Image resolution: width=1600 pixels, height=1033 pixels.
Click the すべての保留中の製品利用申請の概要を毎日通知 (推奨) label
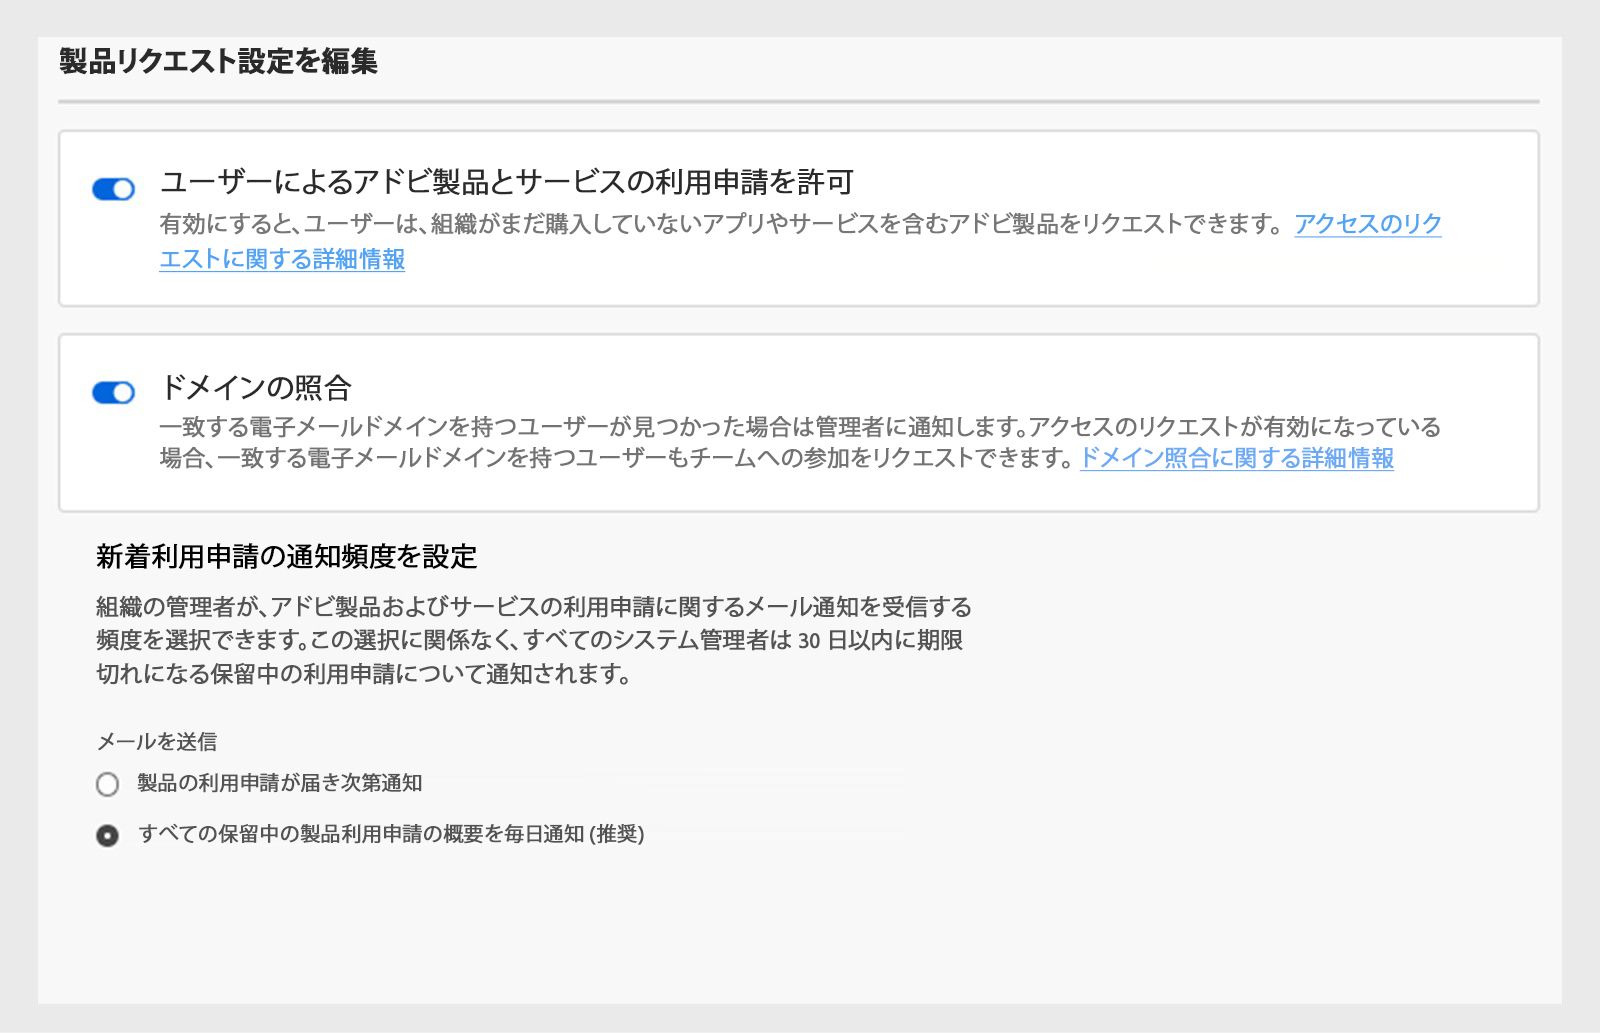(x=391, y=834)
